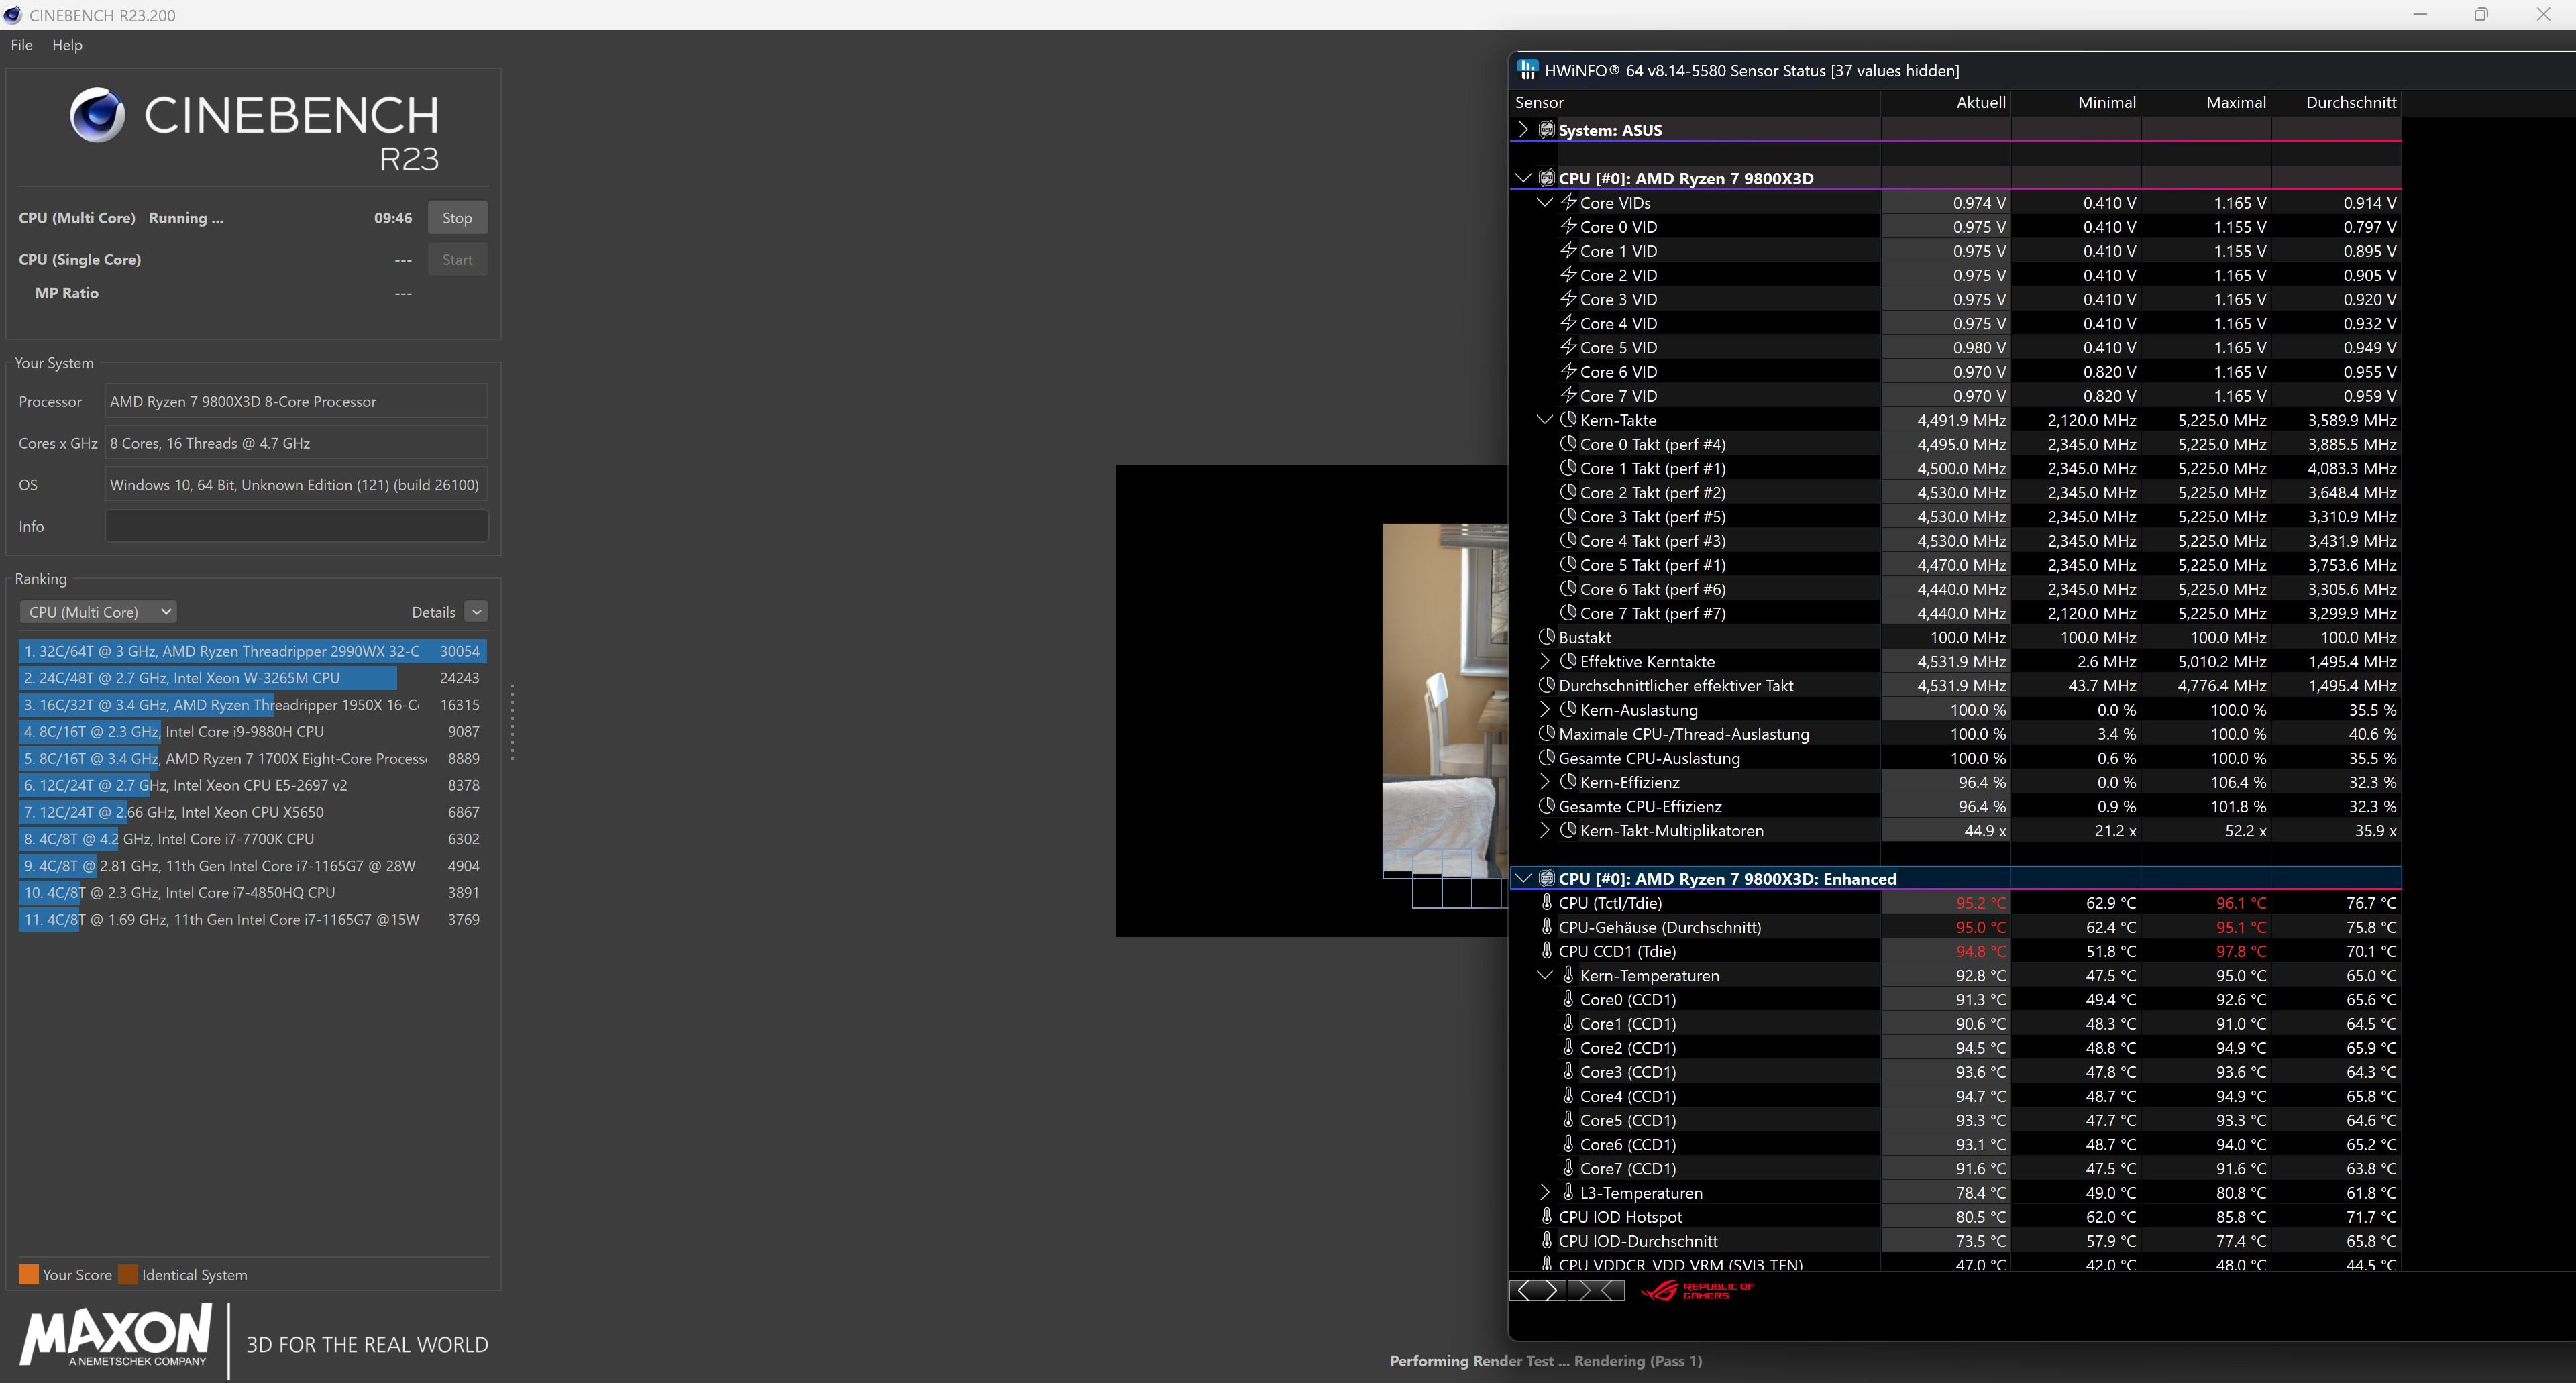Click the chip icon beside System: ASUS
2576x1383 pixels.
pos(1547,130)
